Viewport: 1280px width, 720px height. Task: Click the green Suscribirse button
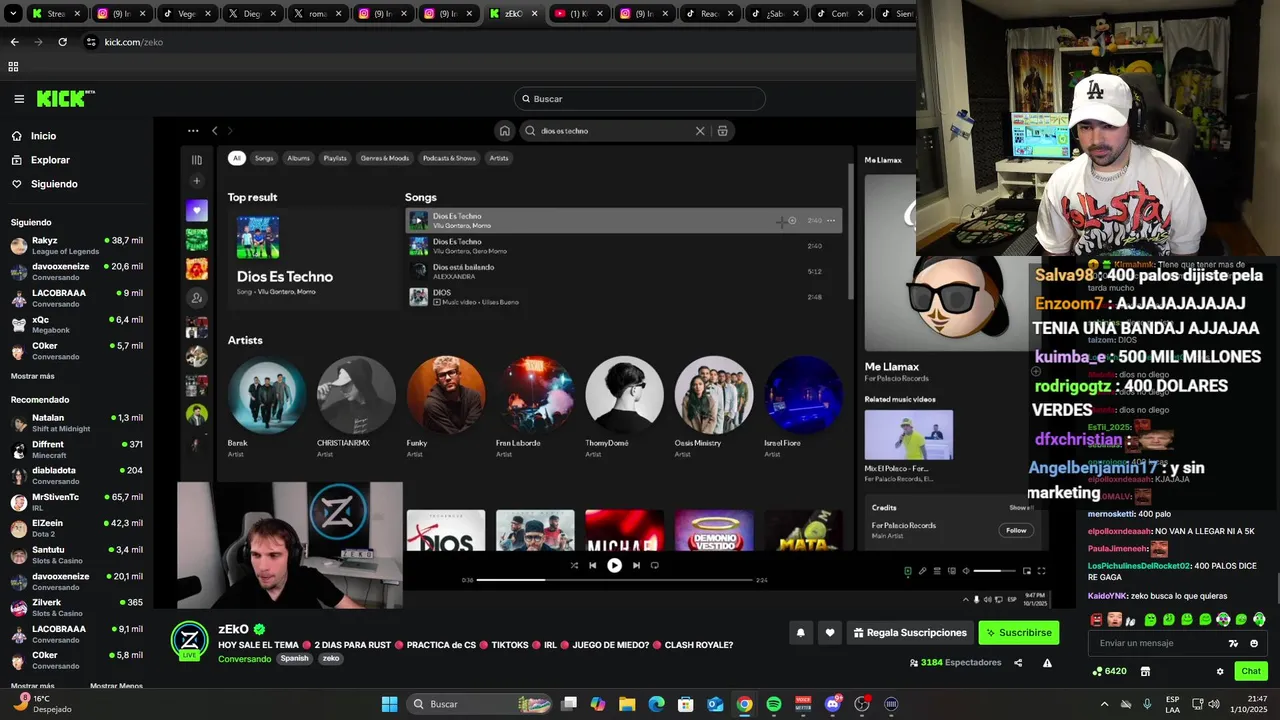(x=1018, y=632)
